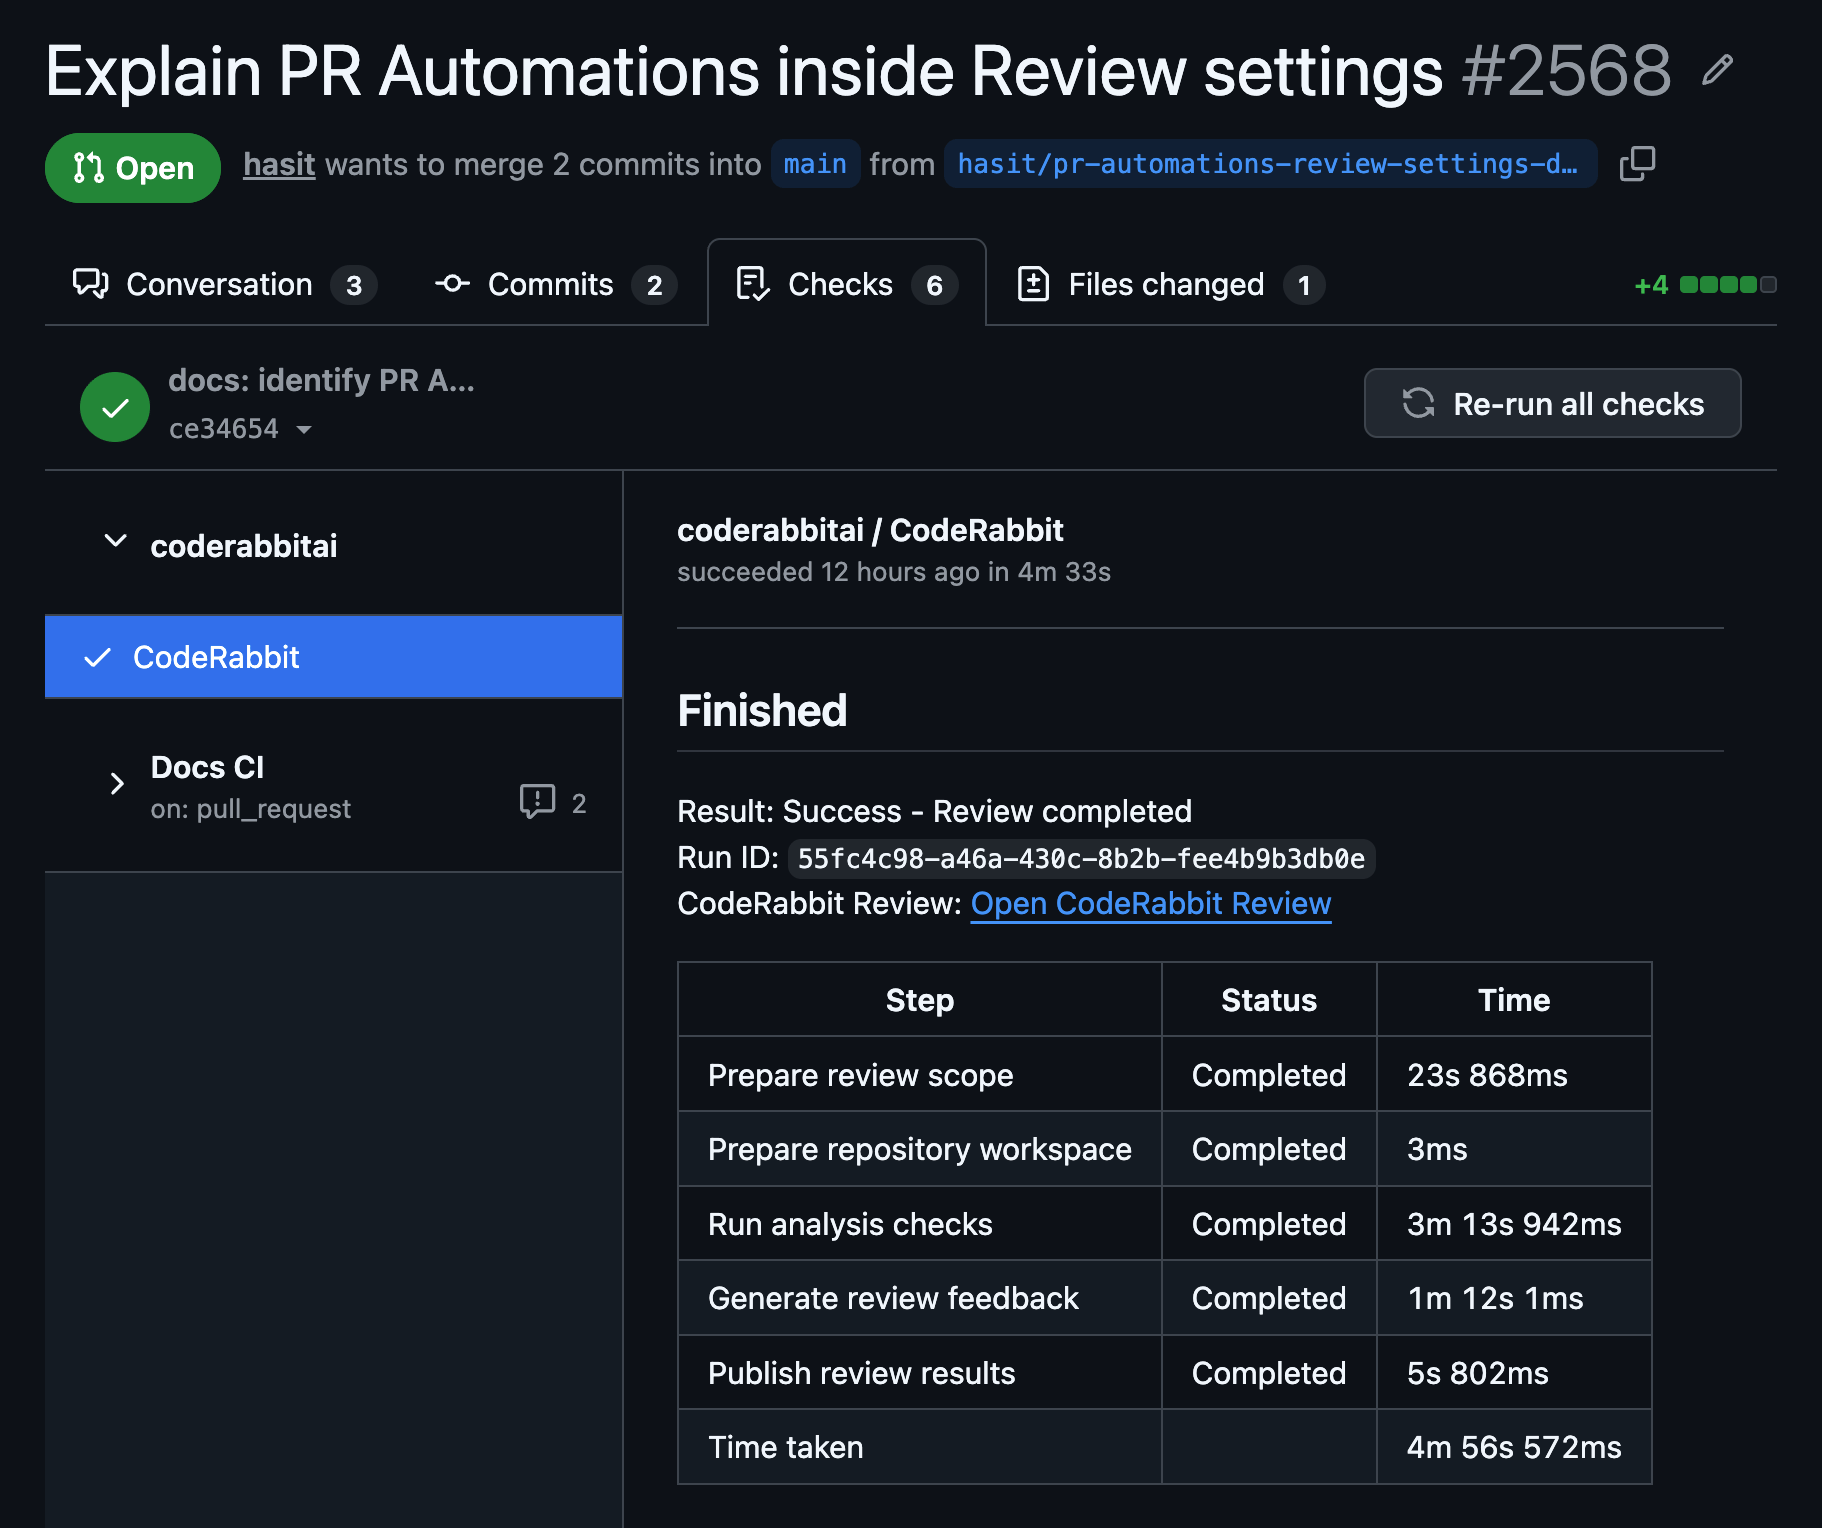Click the 'Prepare repository workspace' cell
This screenshot has width=1822, height=1528.
coord(919,1149)
